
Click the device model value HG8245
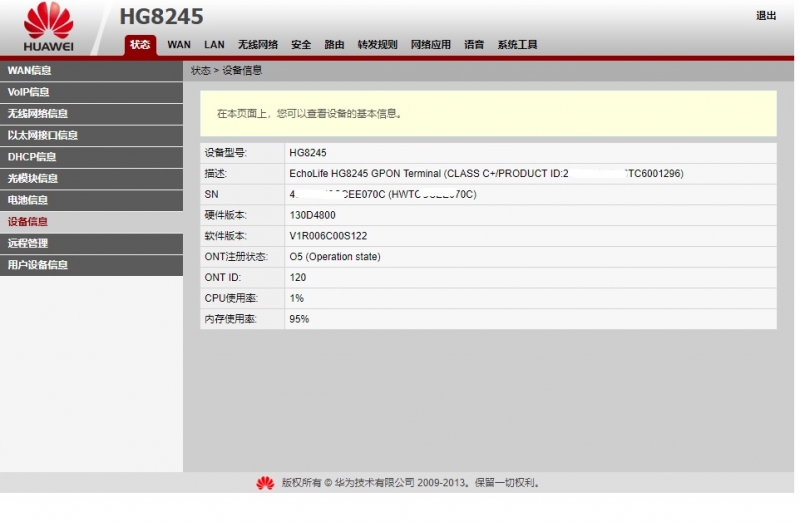coord(308,153)
